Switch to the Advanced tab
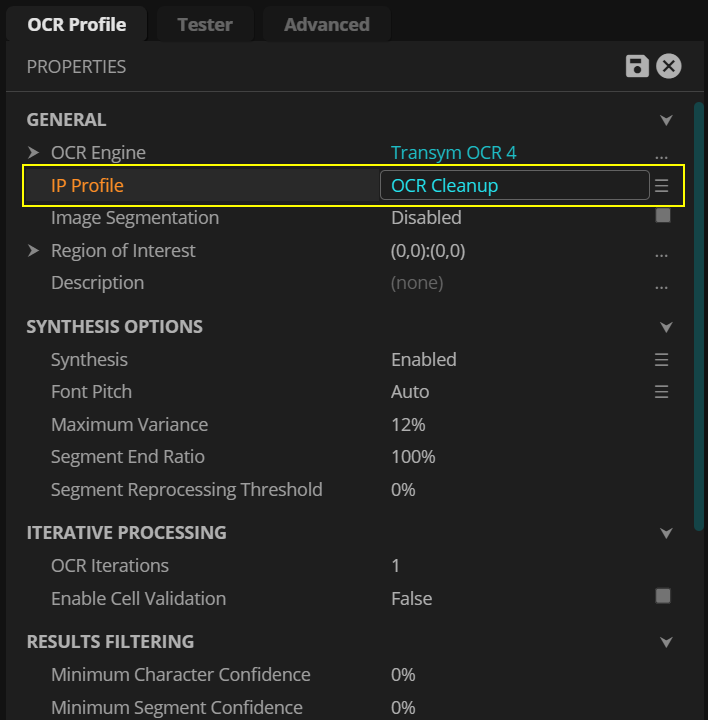The height and width of the screenshot is (720, 708). [326, 24]
